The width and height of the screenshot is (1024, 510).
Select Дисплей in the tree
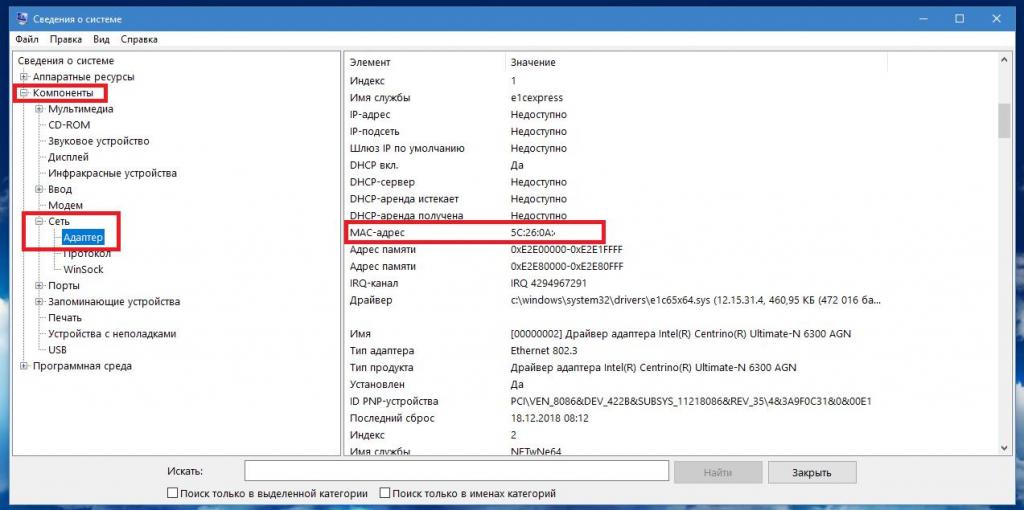pos(69,157)
